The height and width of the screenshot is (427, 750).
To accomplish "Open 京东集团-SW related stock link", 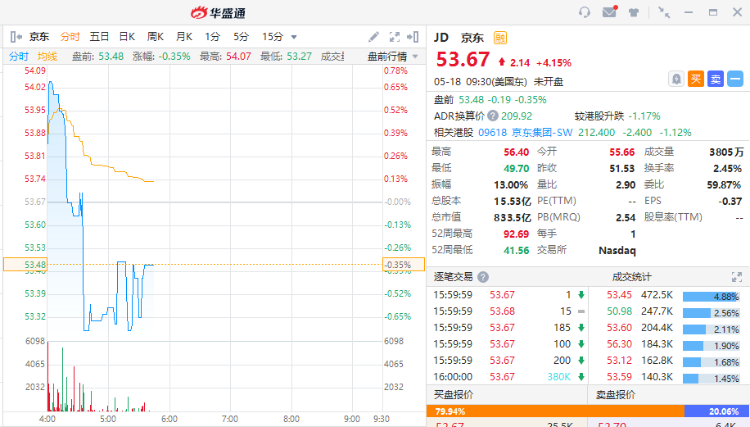I will (542, 132).
